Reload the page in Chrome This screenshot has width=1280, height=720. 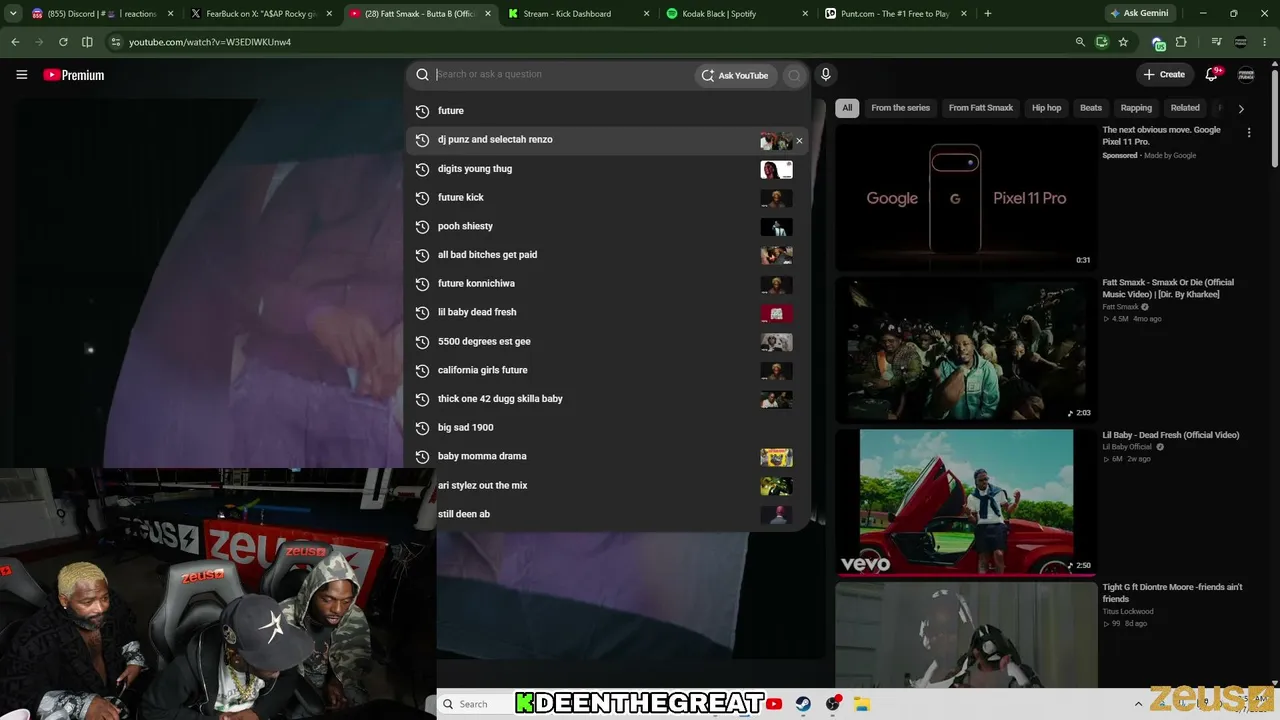[63, 42]
